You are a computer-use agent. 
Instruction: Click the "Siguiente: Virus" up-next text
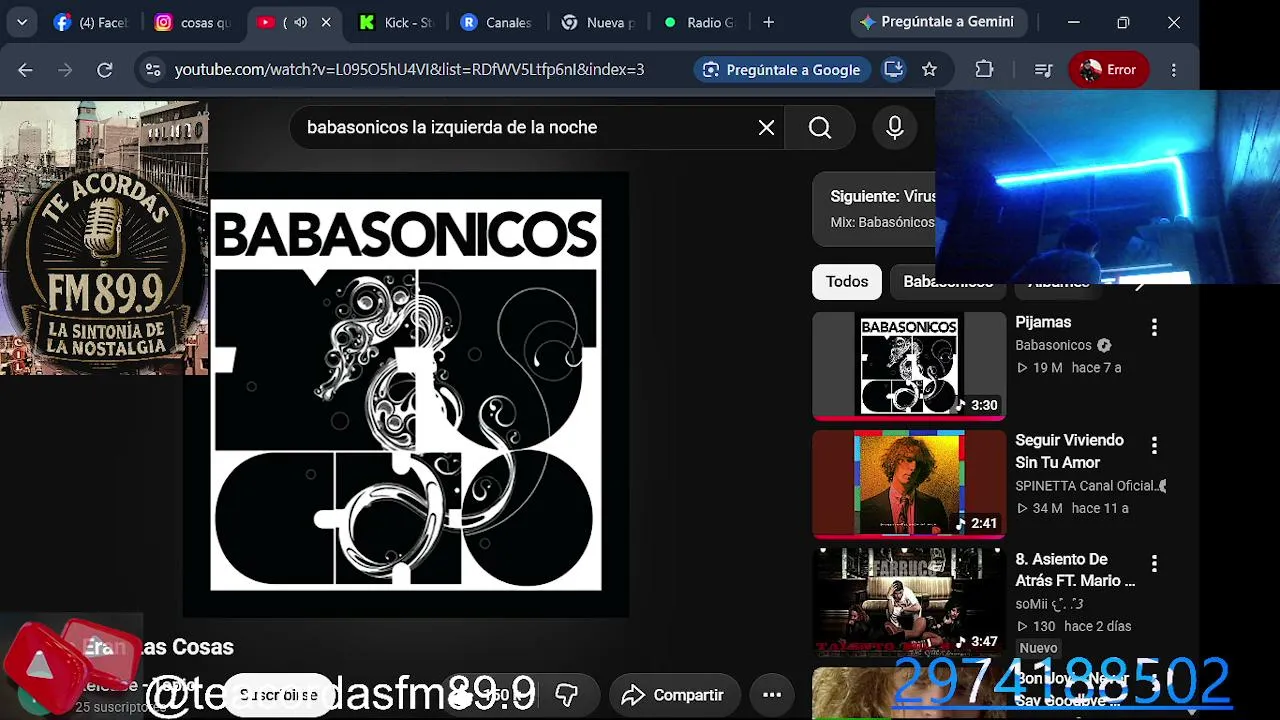883,197
